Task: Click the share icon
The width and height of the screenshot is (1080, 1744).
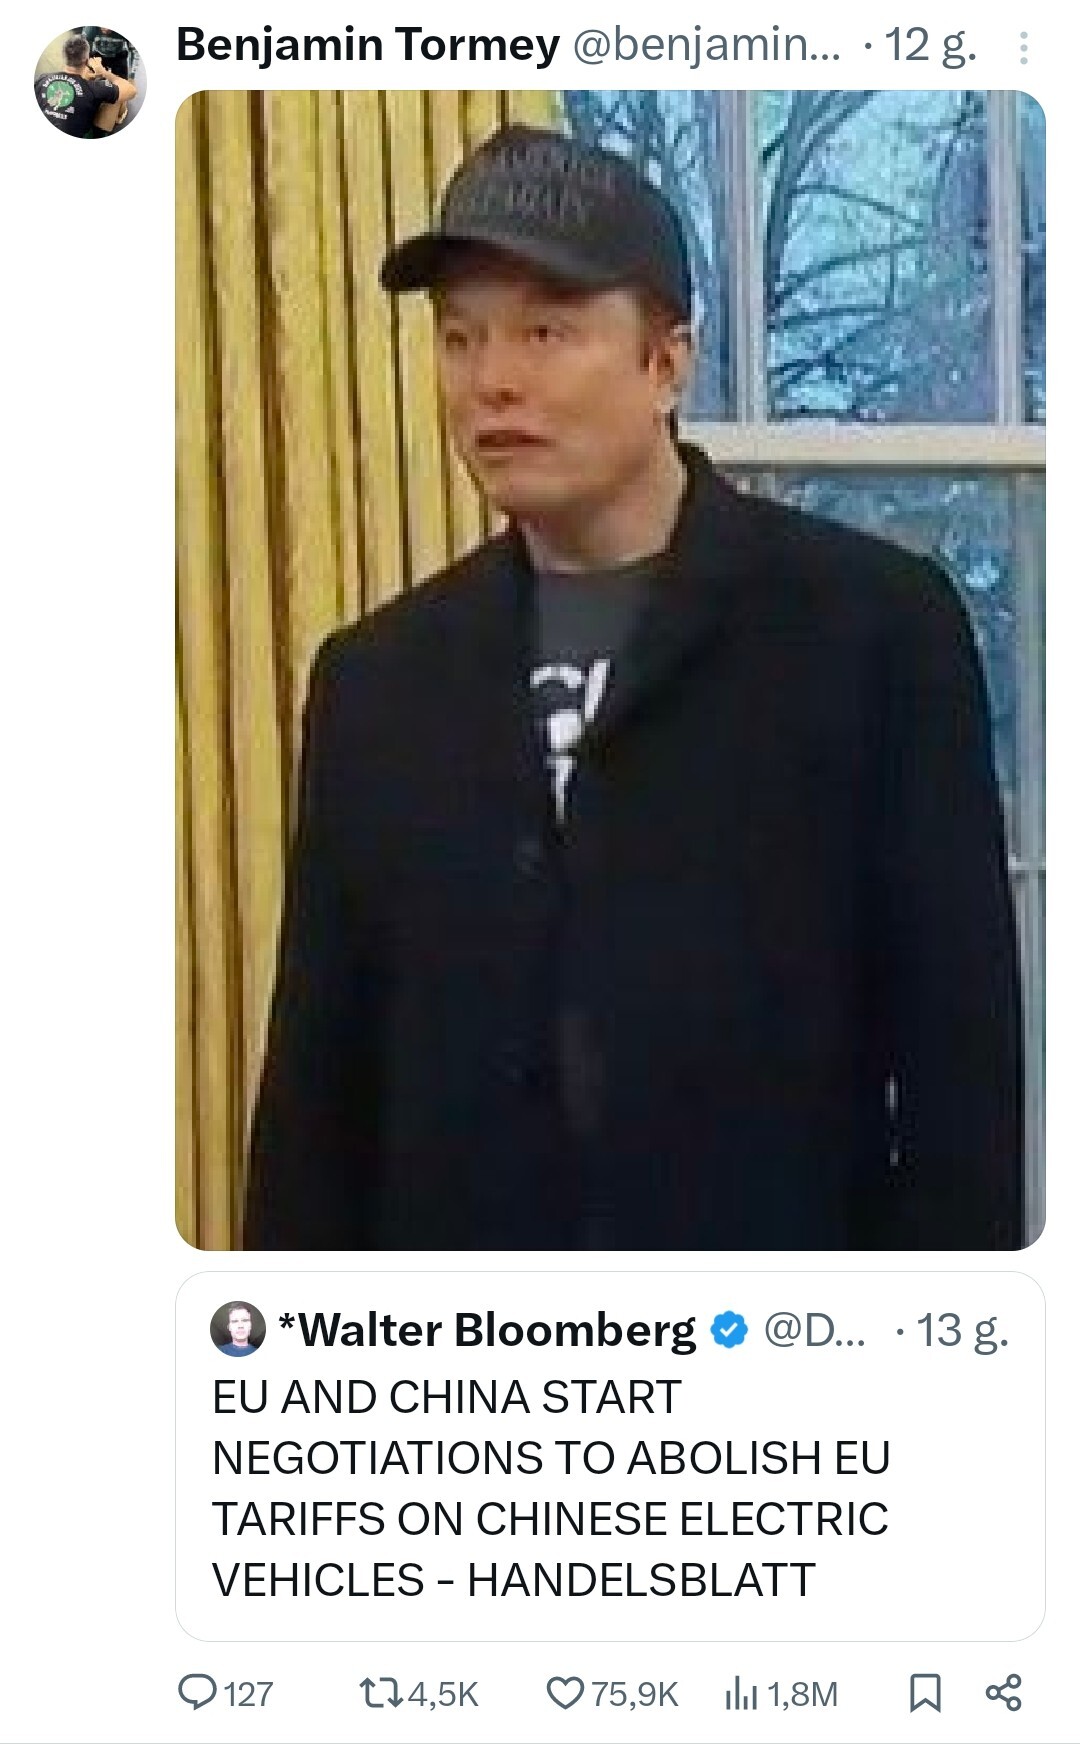Action: pyautogui.click(x=1003, y=1692)
